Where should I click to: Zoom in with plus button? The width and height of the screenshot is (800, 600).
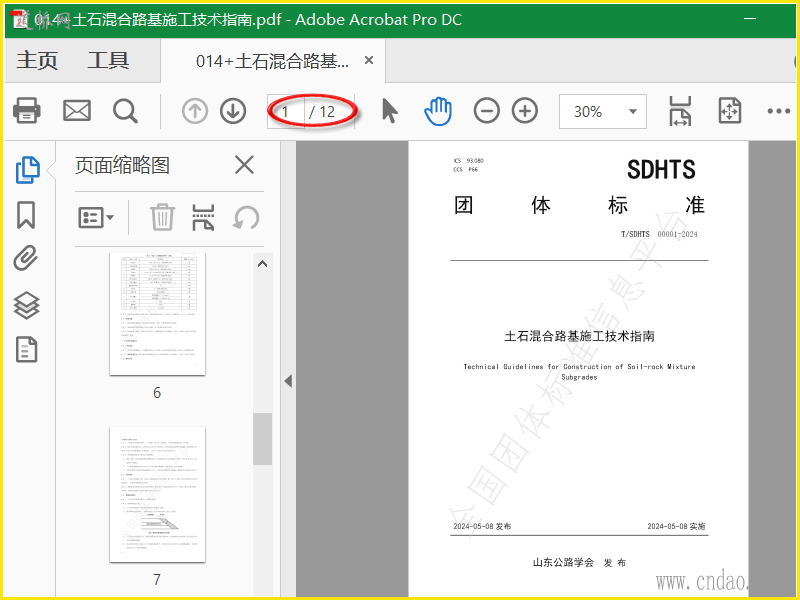(525, 111)
